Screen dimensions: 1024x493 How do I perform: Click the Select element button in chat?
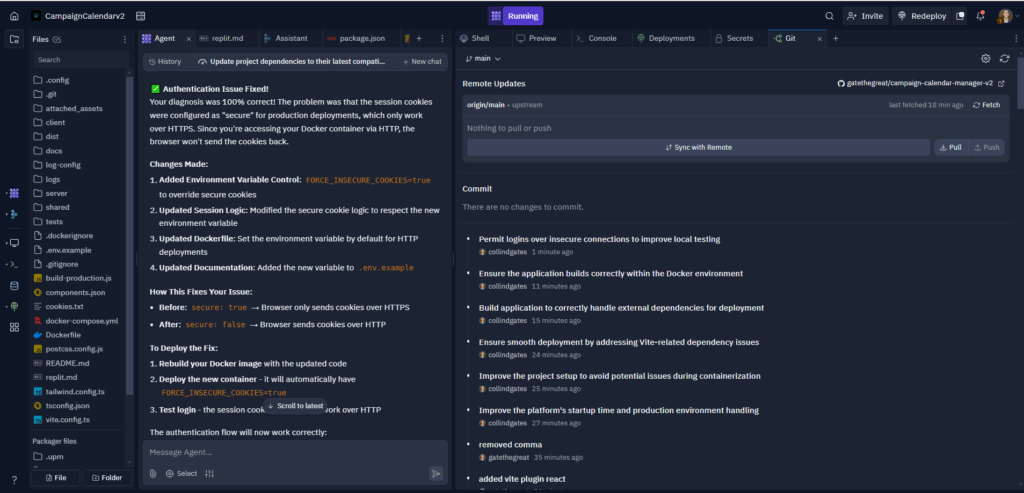[x=181, y=473]
